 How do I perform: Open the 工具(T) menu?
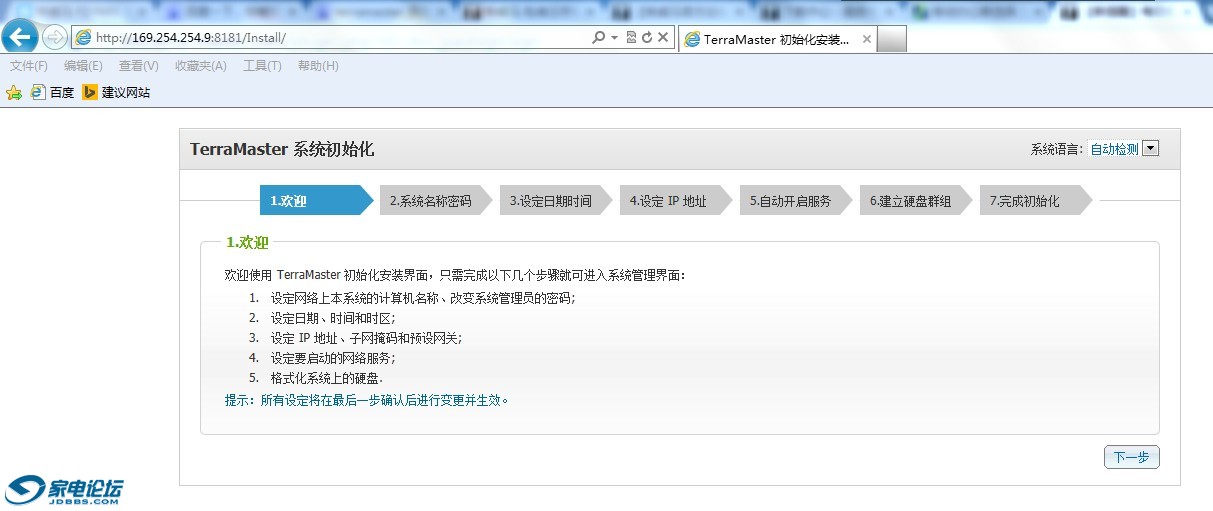[262, 66]
